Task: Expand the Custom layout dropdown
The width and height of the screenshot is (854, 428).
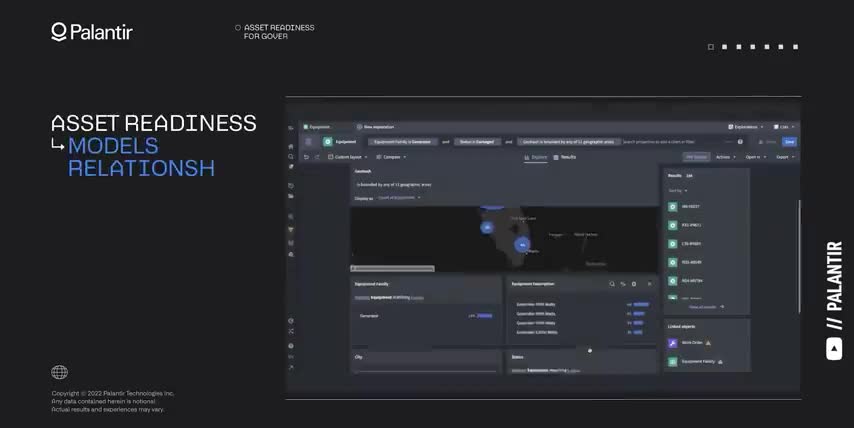Action: tap(347, 157)
